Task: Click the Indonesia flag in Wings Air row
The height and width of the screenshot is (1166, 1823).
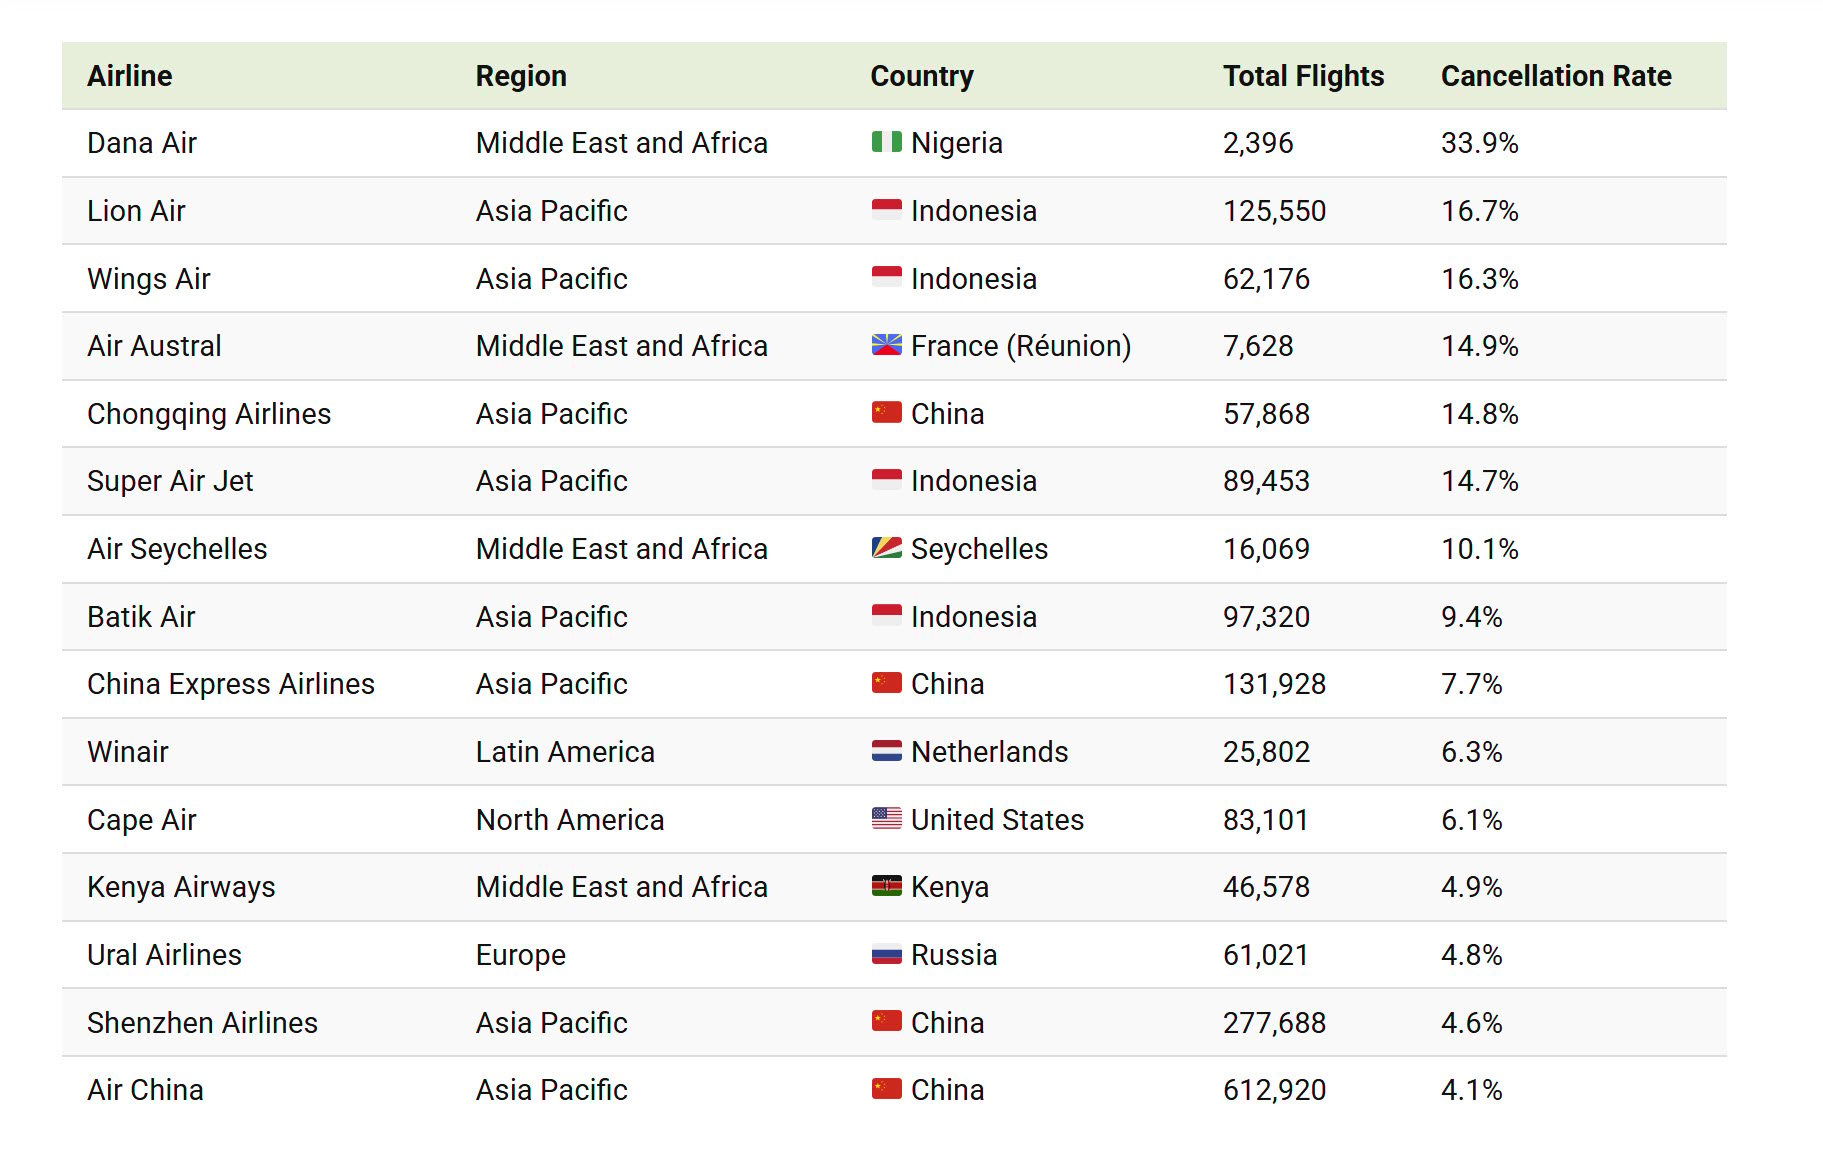Action: (886, 277)
